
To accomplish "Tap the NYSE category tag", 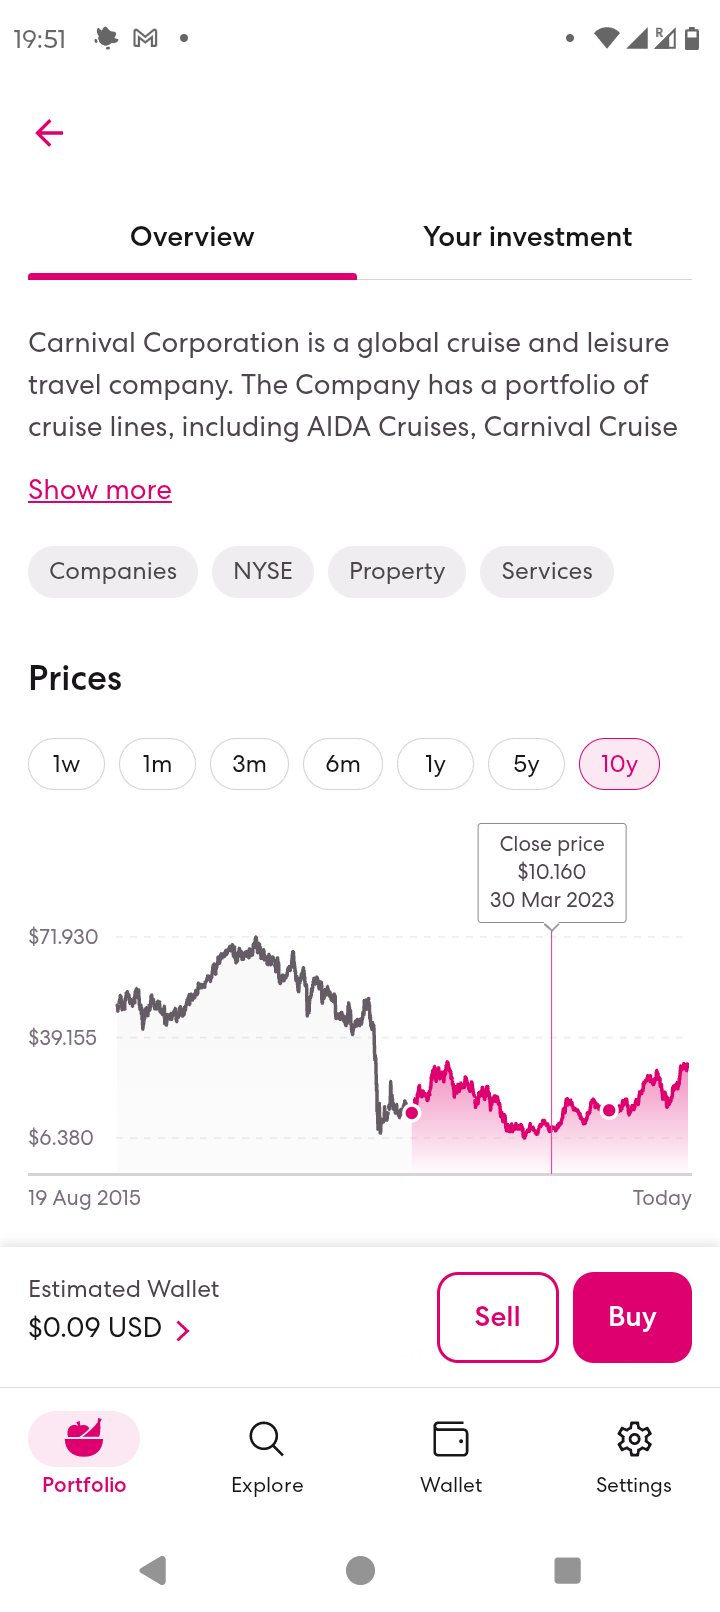I will pos(263,572).
